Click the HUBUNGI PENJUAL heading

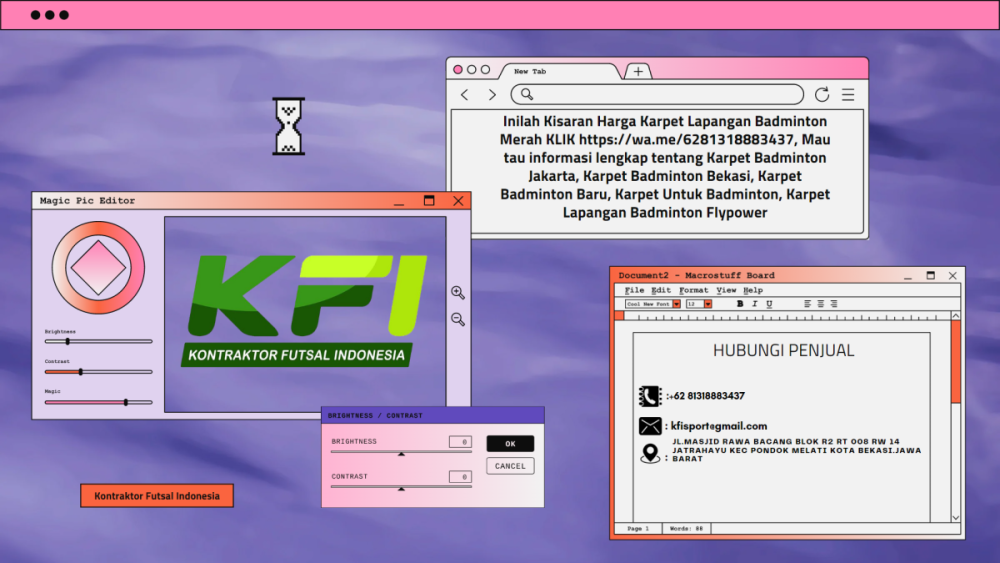pos(783,350)
